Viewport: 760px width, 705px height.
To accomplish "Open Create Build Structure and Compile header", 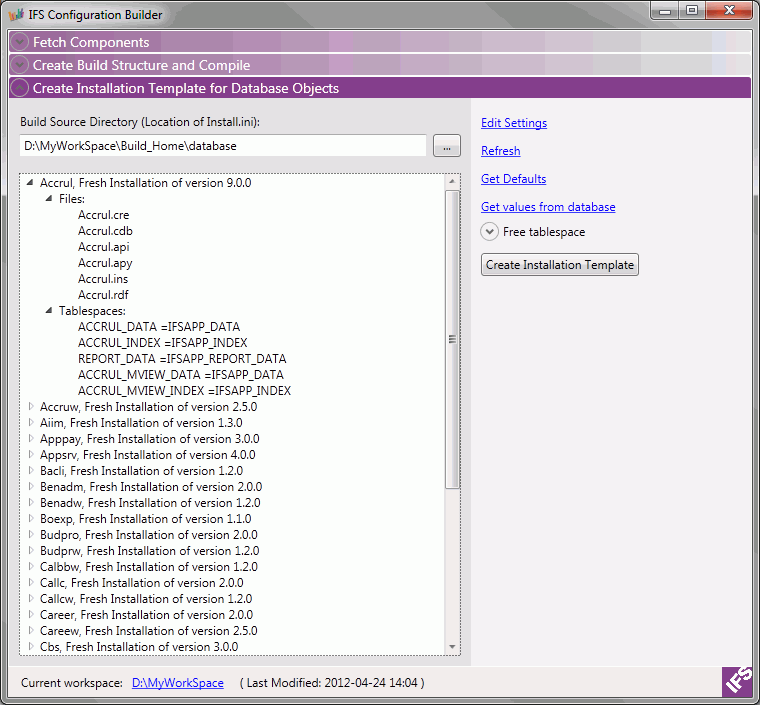I will coord(380,65).
